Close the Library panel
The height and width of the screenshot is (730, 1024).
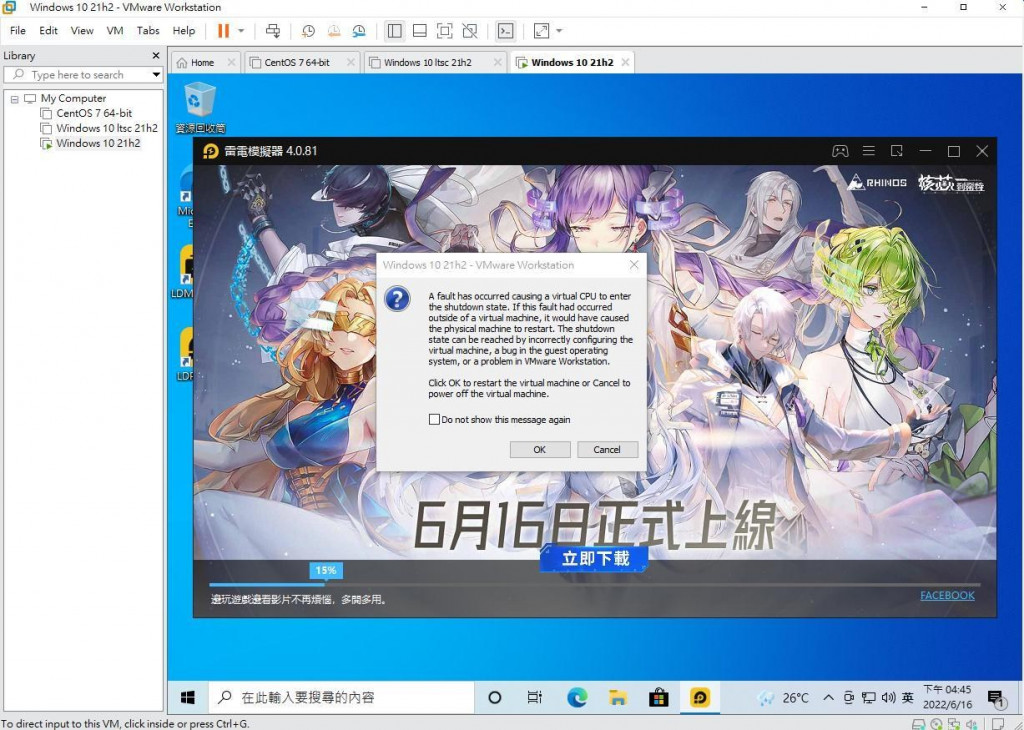(155, 56)
